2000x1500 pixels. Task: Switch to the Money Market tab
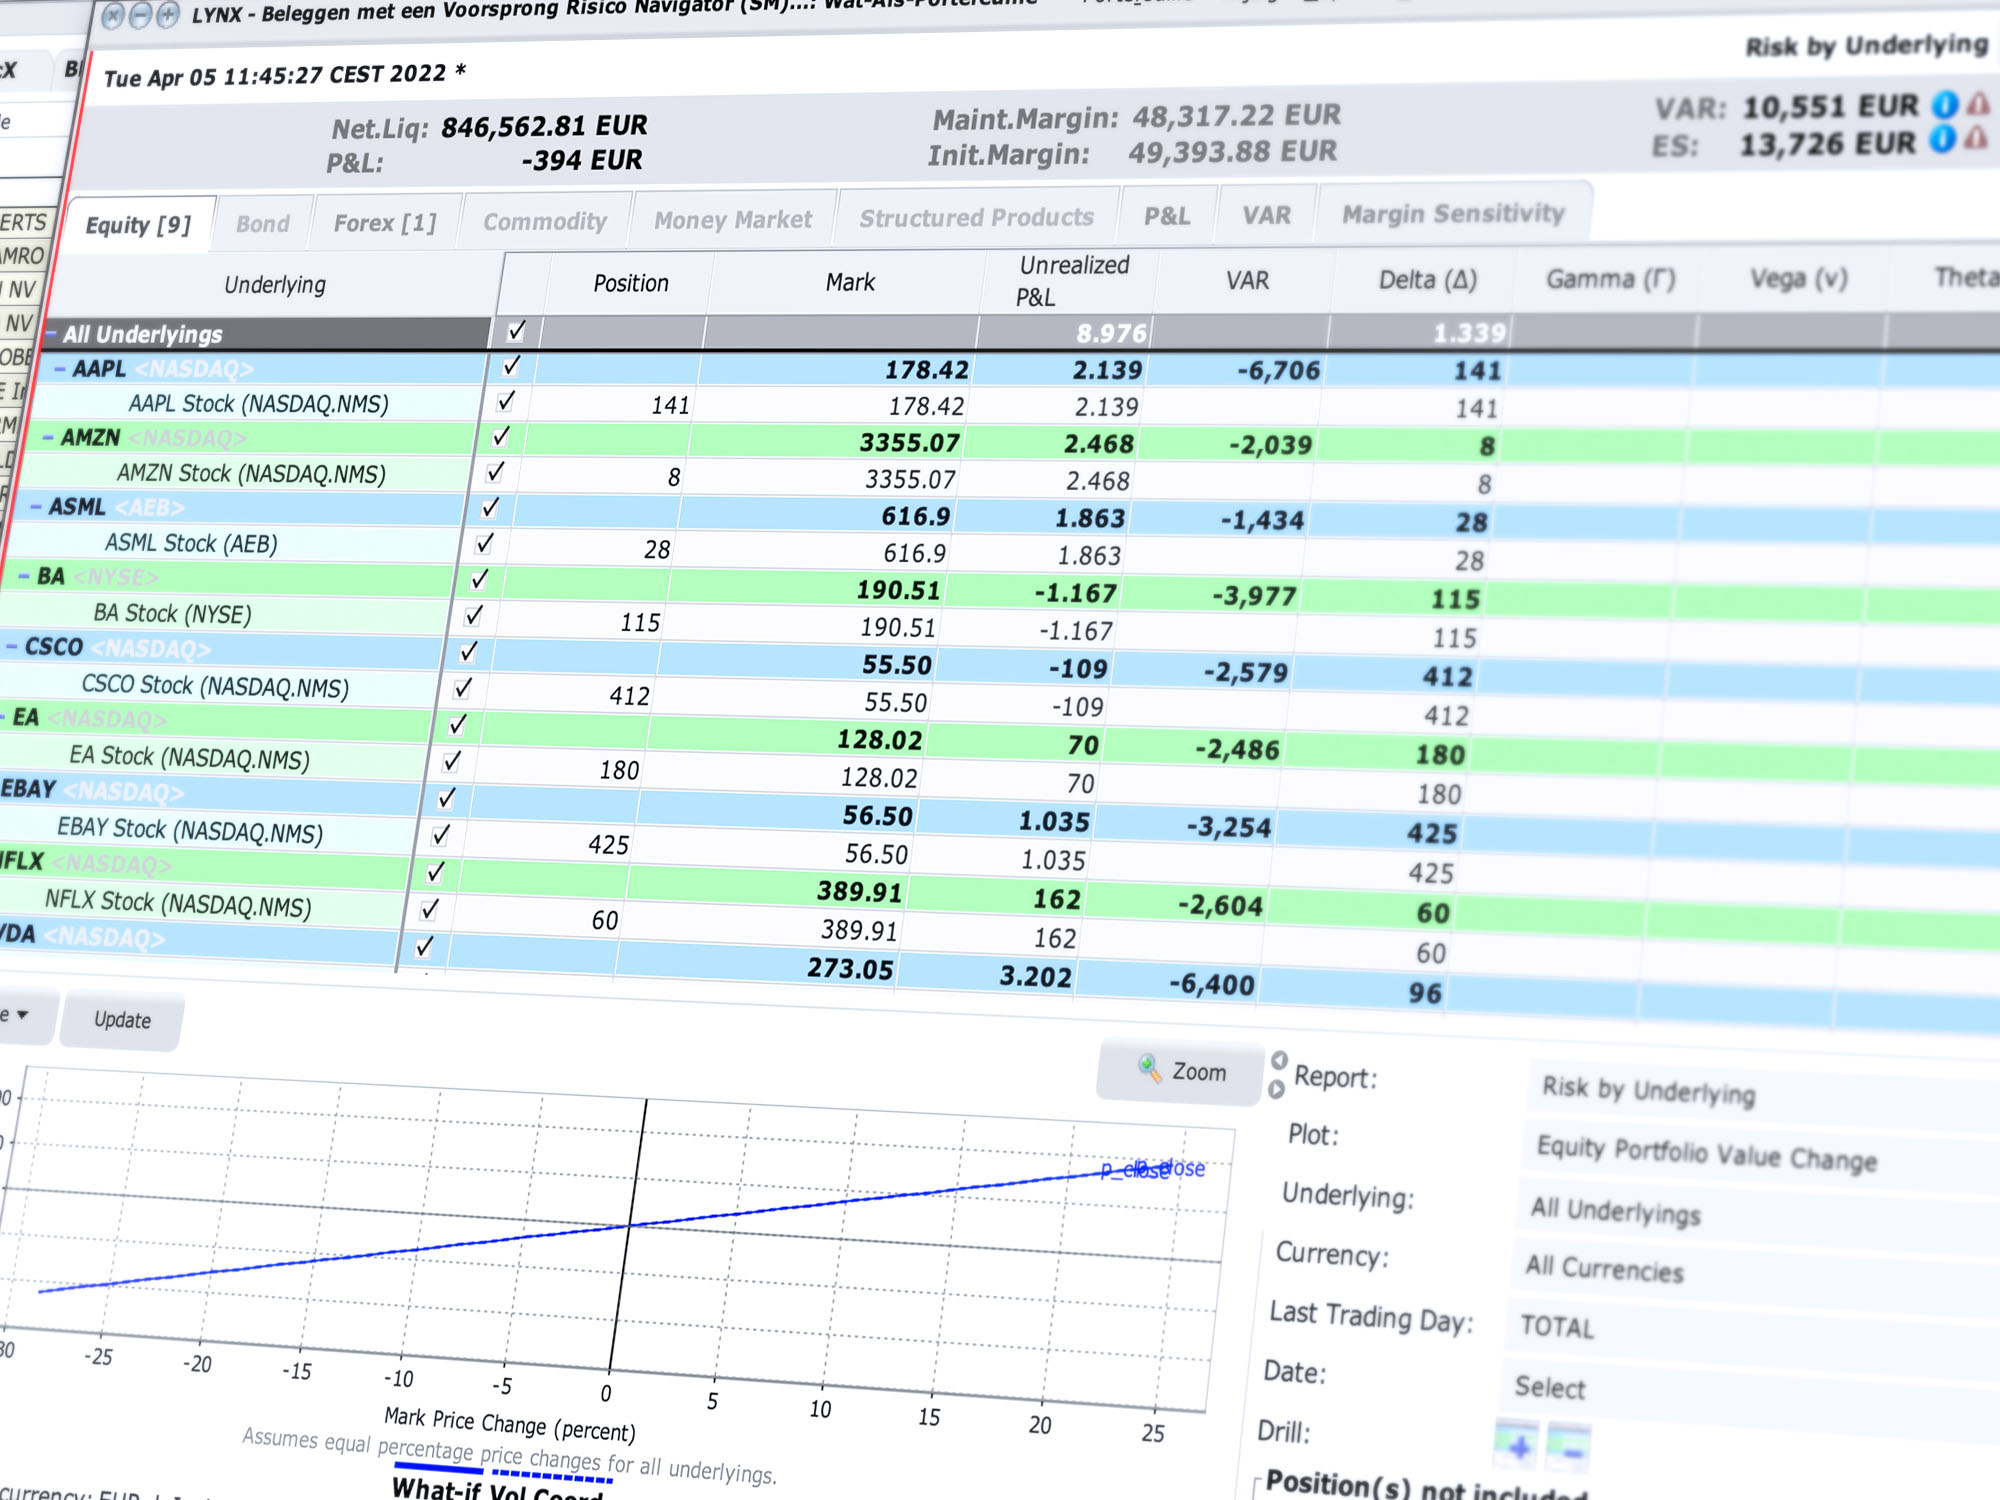733,219
